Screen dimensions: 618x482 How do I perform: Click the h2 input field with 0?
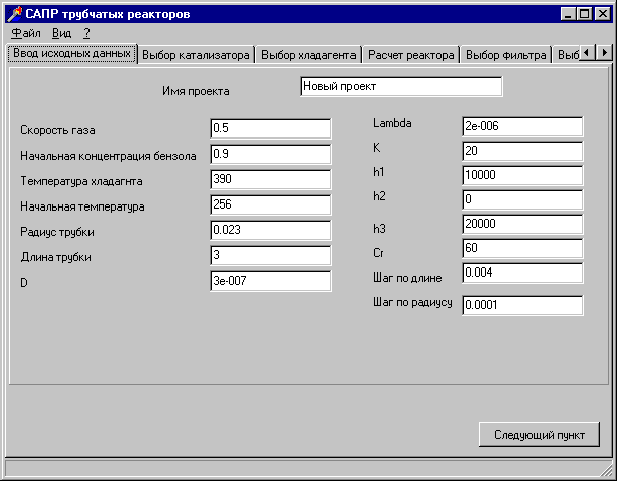pos(523,199)
